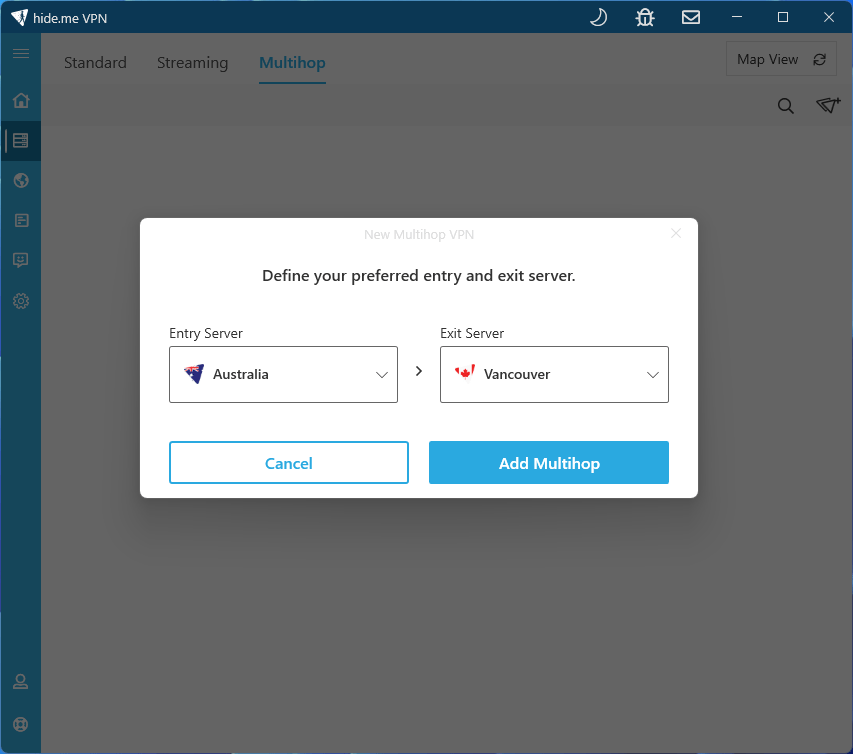
Task: Click the add multihop plane icon
Action: point(828,105)
